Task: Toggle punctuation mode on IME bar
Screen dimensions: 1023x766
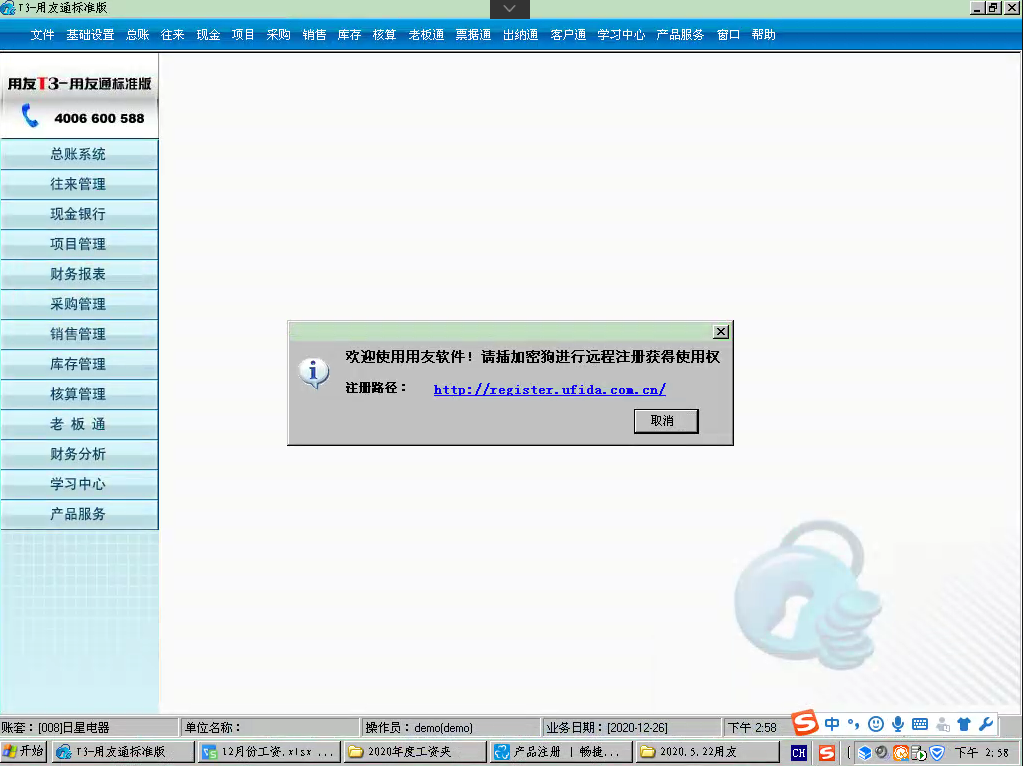Action: [x=853, y=724]
